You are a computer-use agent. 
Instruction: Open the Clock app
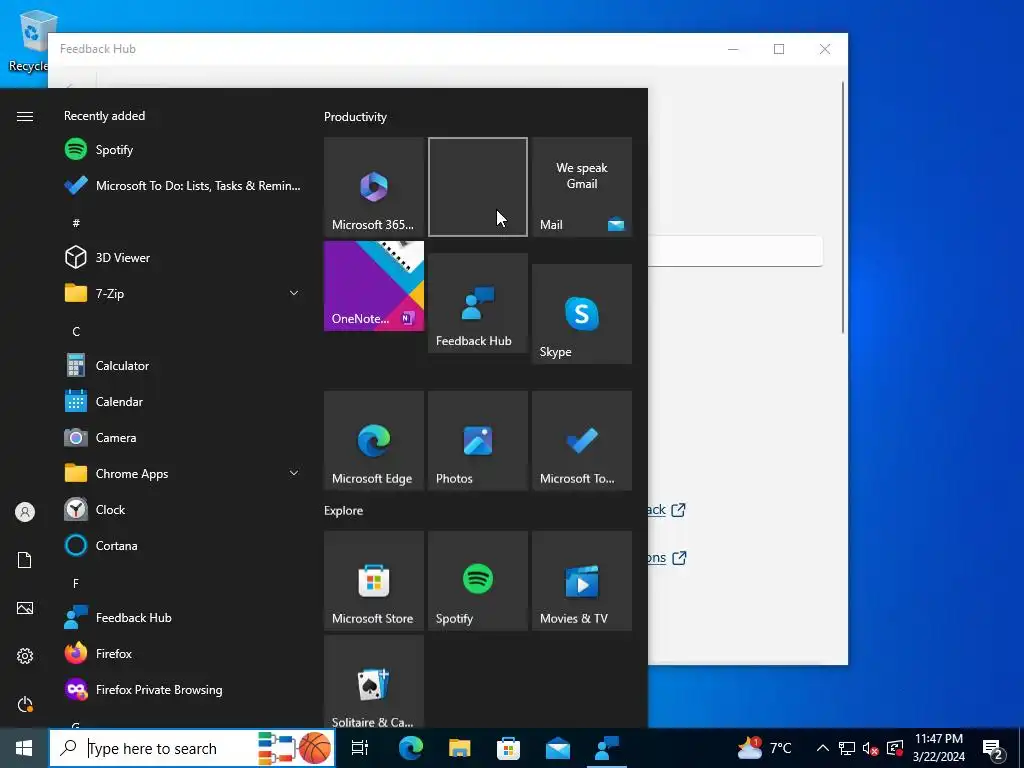pyautogui.click(x=183, y=509)
